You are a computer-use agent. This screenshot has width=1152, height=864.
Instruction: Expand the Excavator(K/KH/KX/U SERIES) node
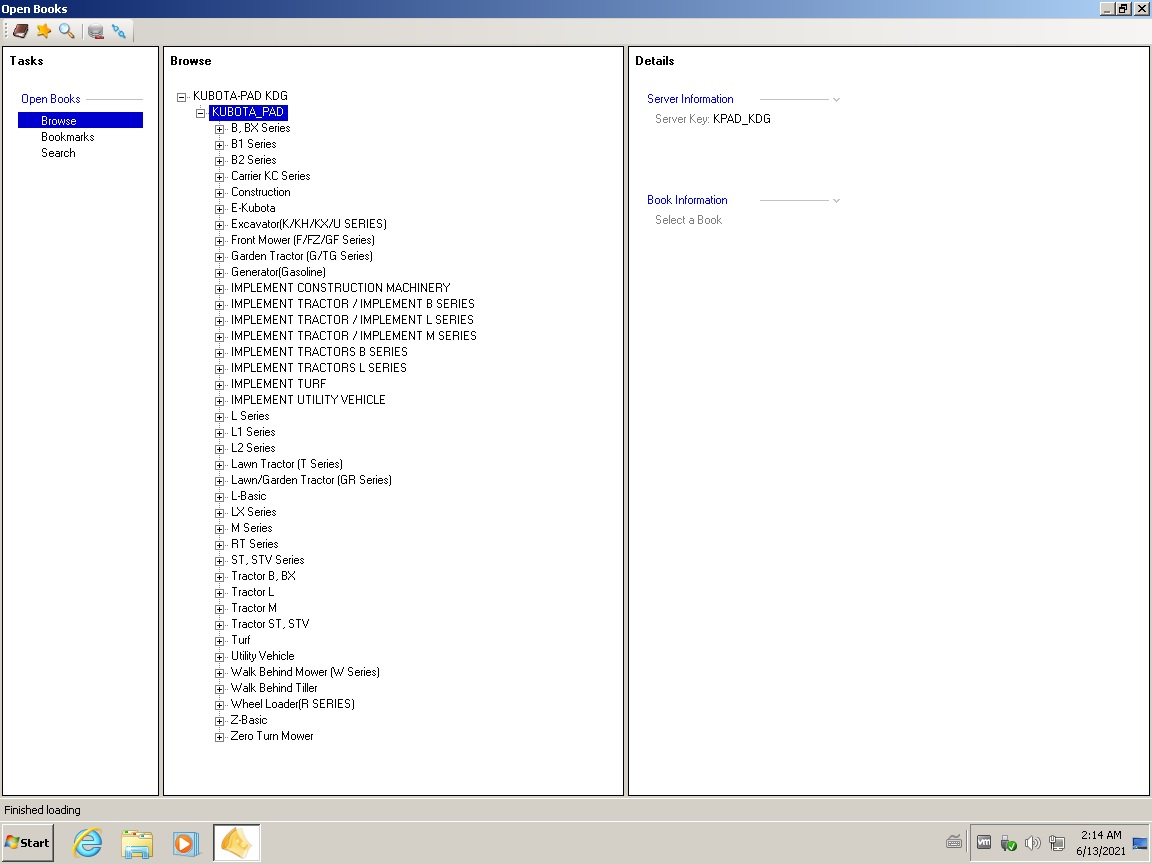pyautogui.click(x=219, y=225)
